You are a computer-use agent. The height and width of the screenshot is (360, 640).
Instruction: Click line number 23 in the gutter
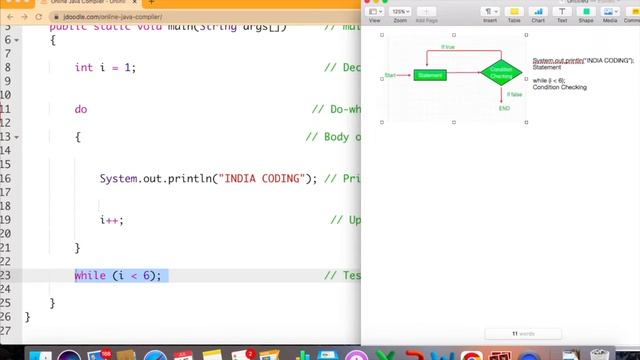6,276
